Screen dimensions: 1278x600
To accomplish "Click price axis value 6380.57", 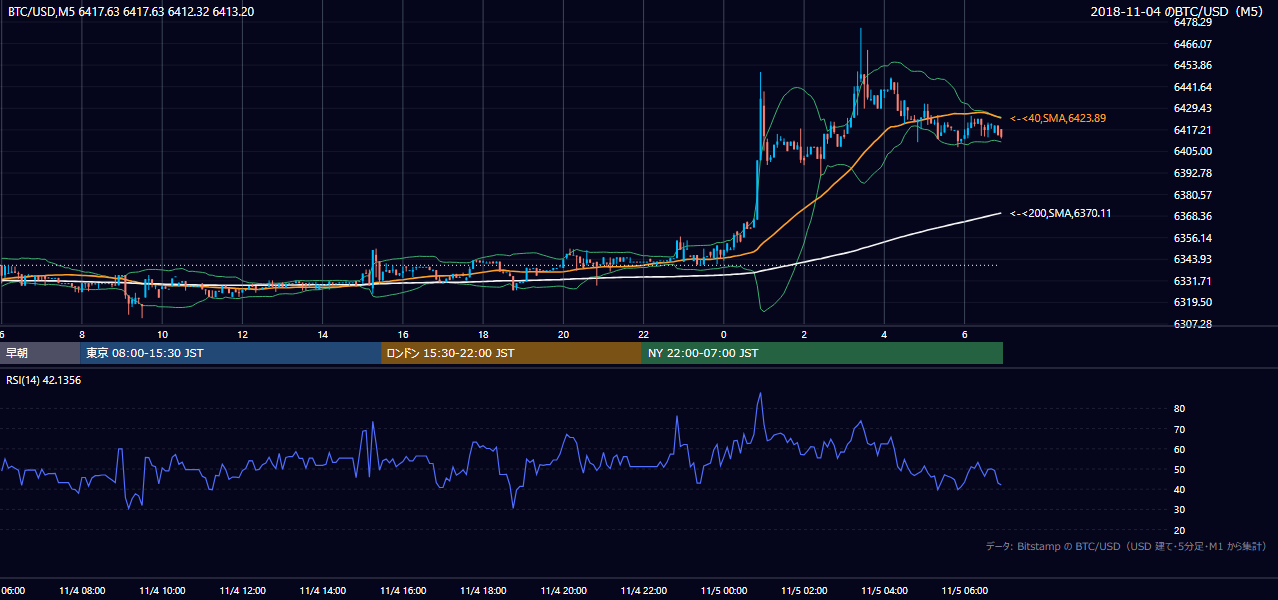I will click(x=1192, y=195).
